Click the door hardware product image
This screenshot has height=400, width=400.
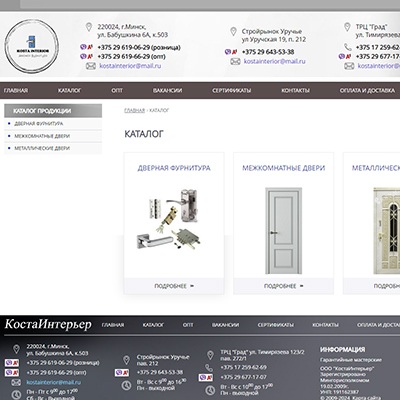point(170,219)
